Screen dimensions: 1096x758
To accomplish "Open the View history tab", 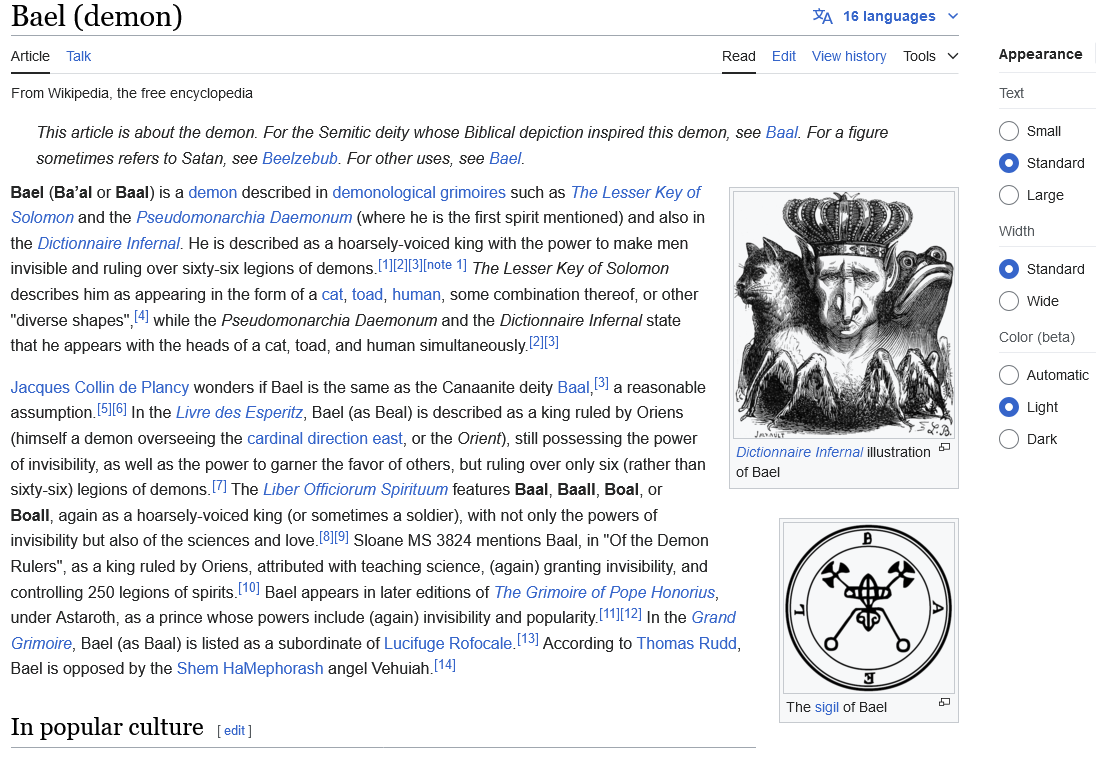I will 849,56.
